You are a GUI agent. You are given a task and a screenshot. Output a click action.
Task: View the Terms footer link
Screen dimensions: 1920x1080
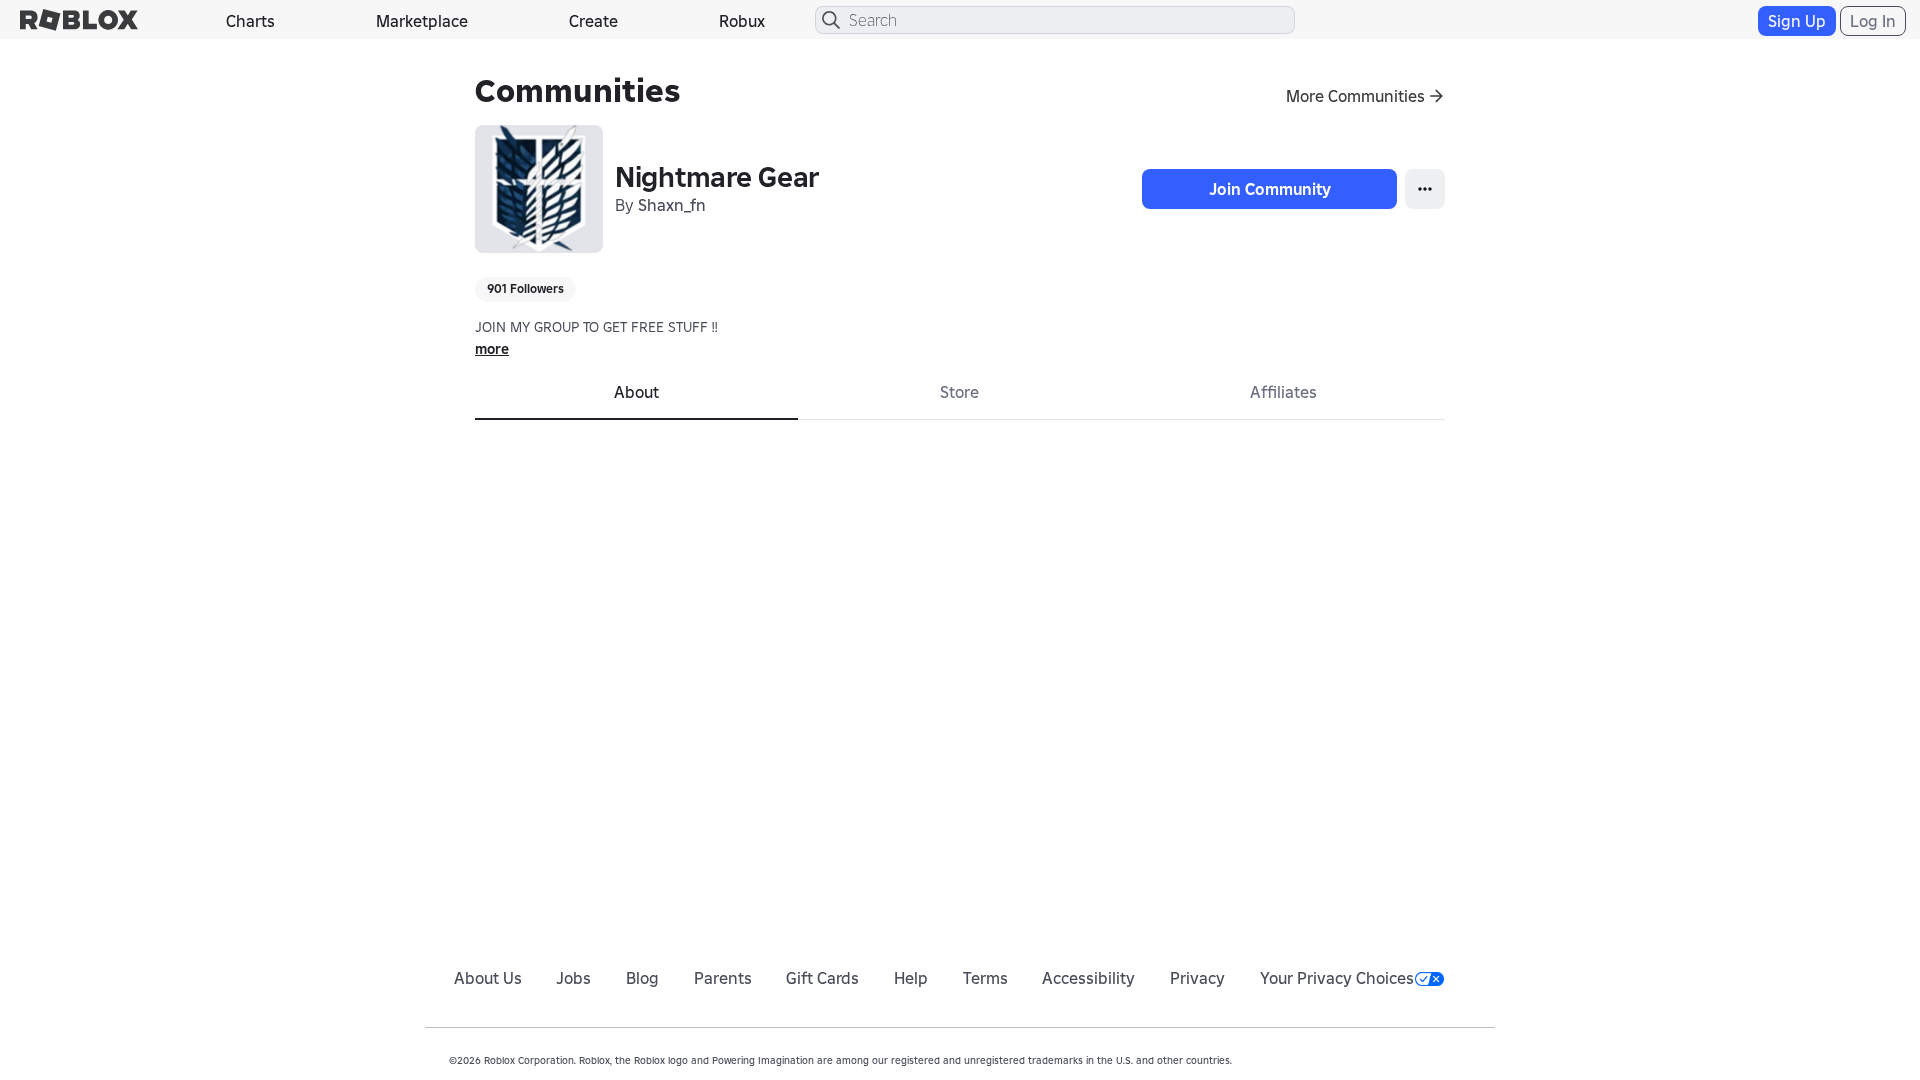tap(985, 978)
